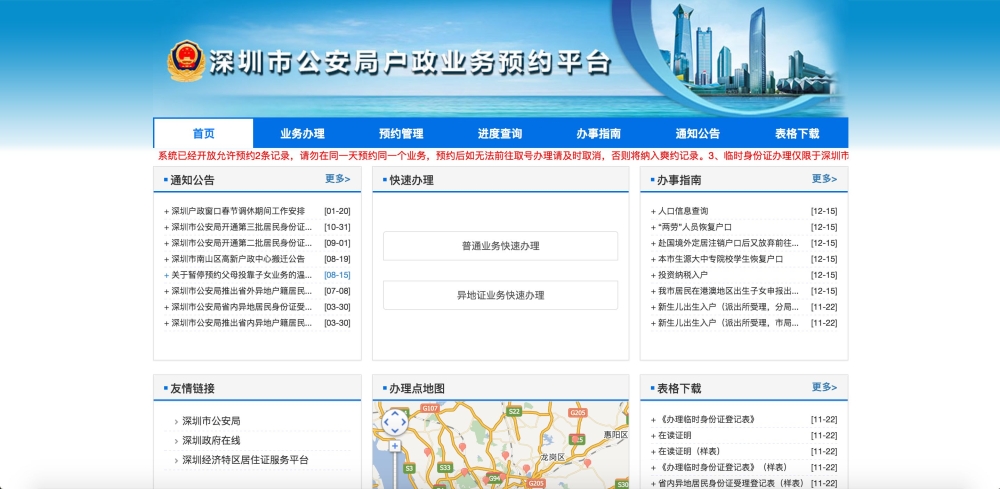Click the 普通业务快速办理 button
The height and width of the screenshot is (489, 1000).
501,246
